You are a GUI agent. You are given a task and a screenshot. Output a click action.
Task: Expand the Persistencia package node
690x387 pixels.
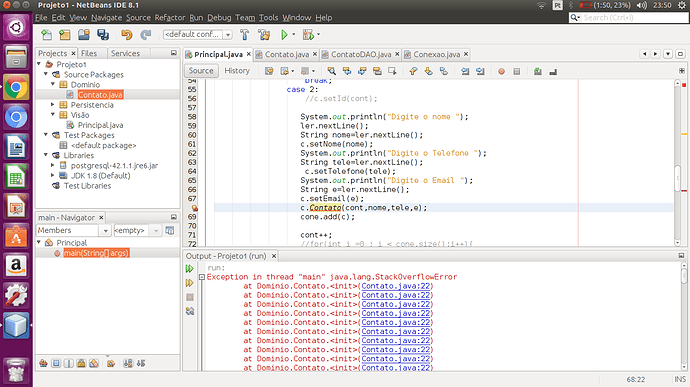tap(52, 105)
